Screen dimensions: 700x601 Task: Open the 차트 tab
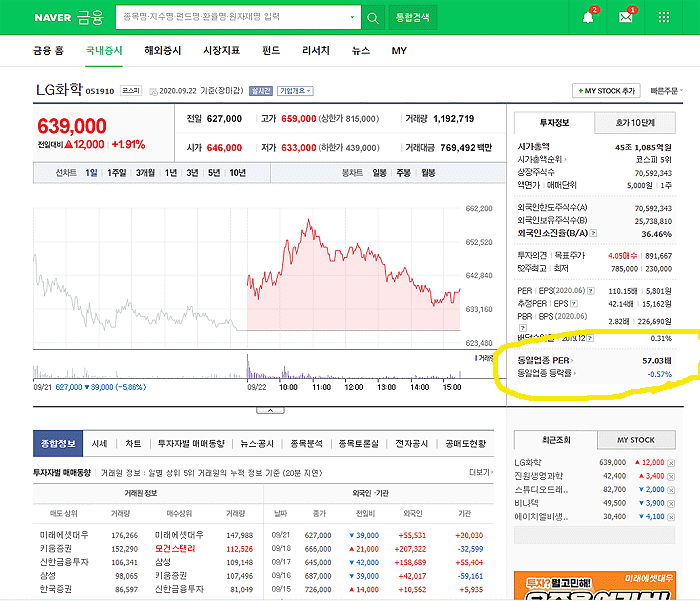tap(133, 444)
